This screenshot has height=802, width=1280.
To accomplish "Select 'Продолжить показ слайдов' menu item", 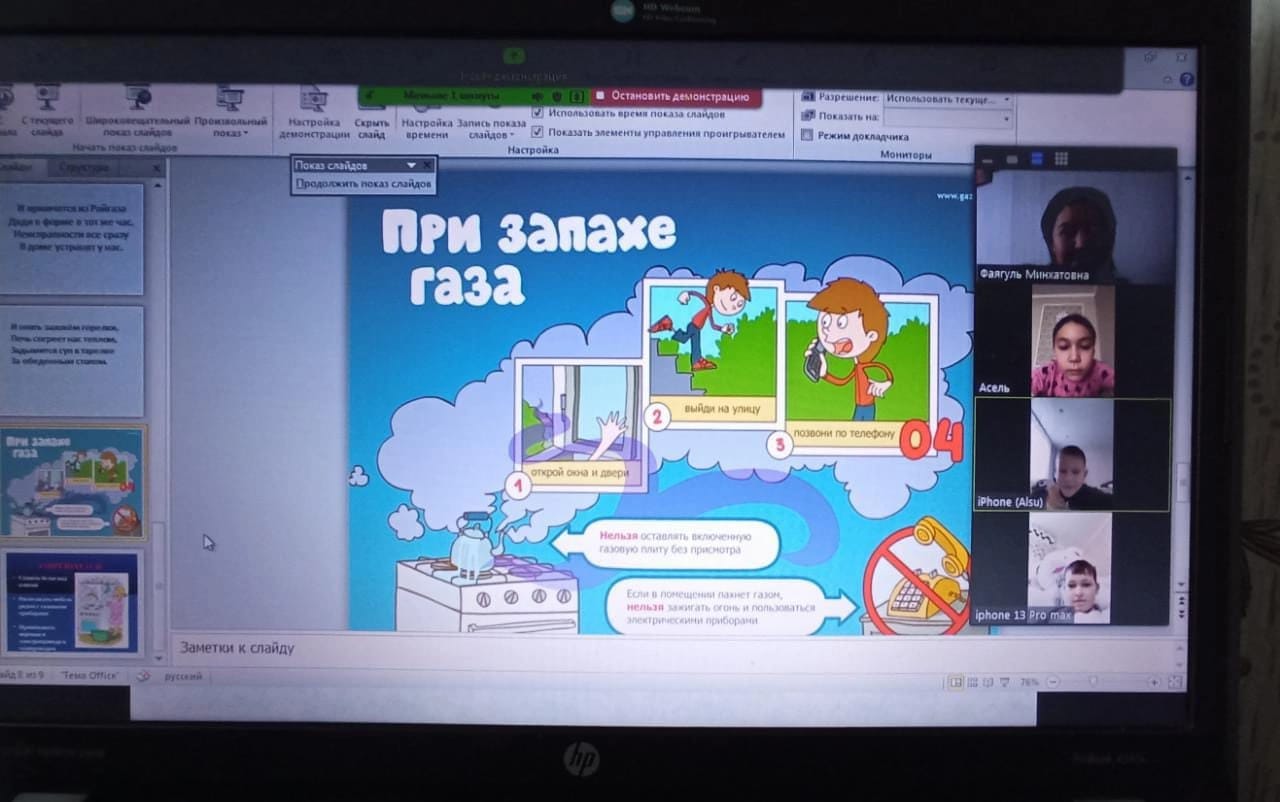I will click(x=364, y=184).
